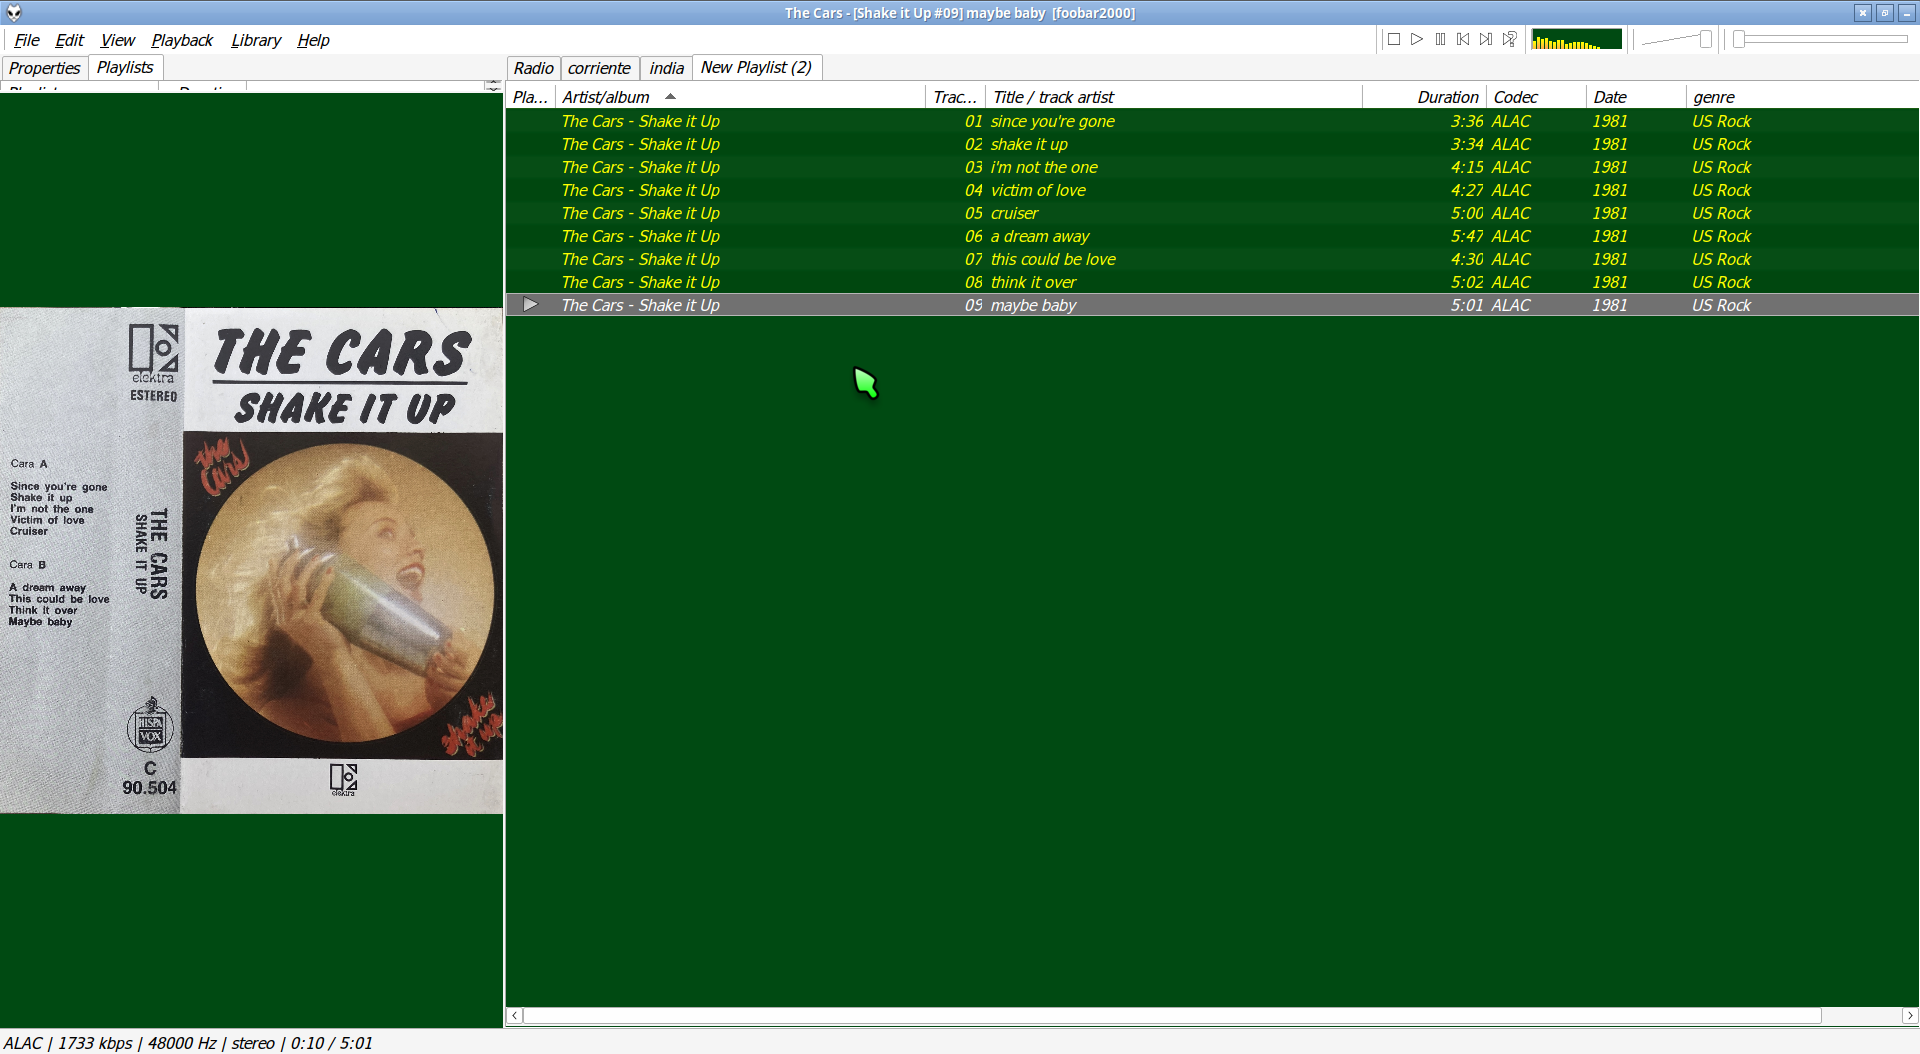
Task: Click the Shake It Up album art
Action: [x=251, y=560]
